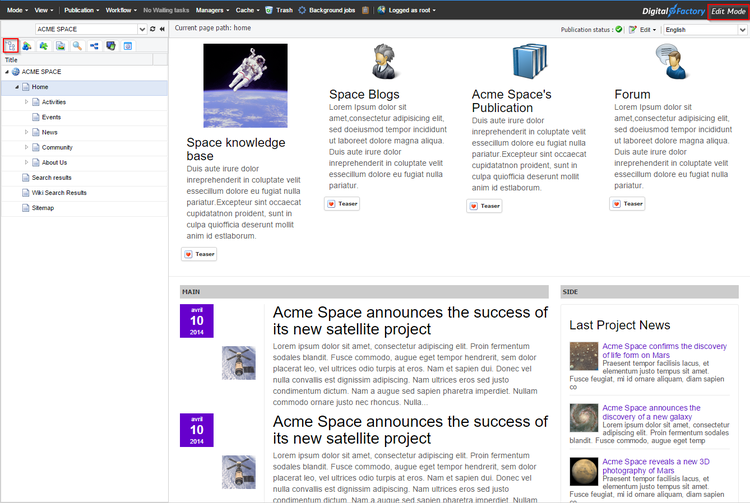This screenshot has width=750, height=503.
Task: Open the Mode menu
Action: 17,10
